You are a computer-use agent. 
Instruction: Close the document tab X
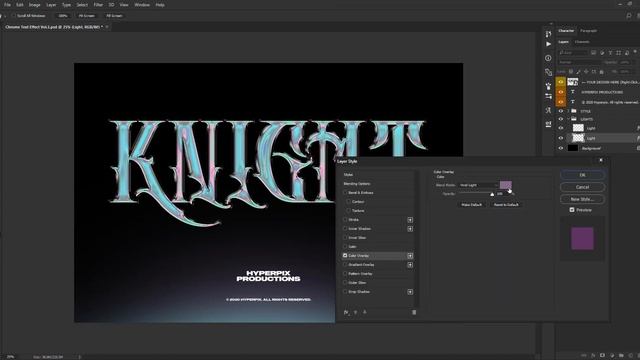coord(107,27)
